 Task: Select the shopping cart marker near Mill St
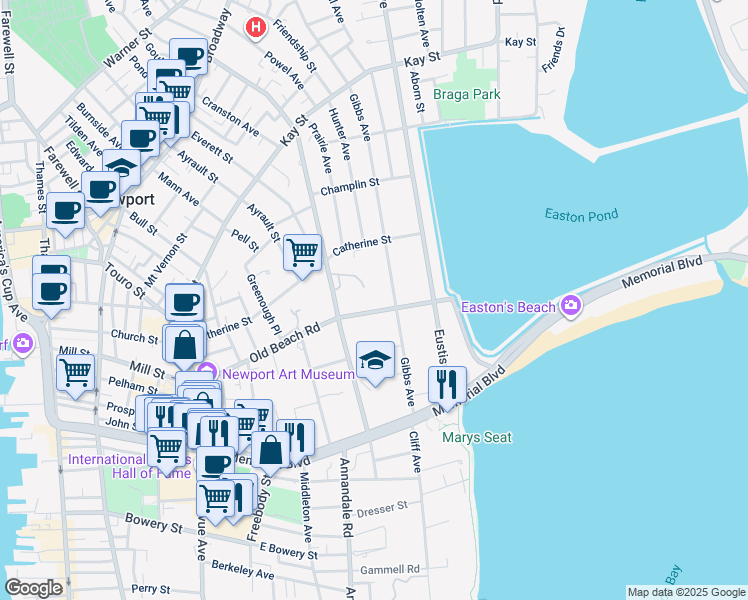point(76,371)
